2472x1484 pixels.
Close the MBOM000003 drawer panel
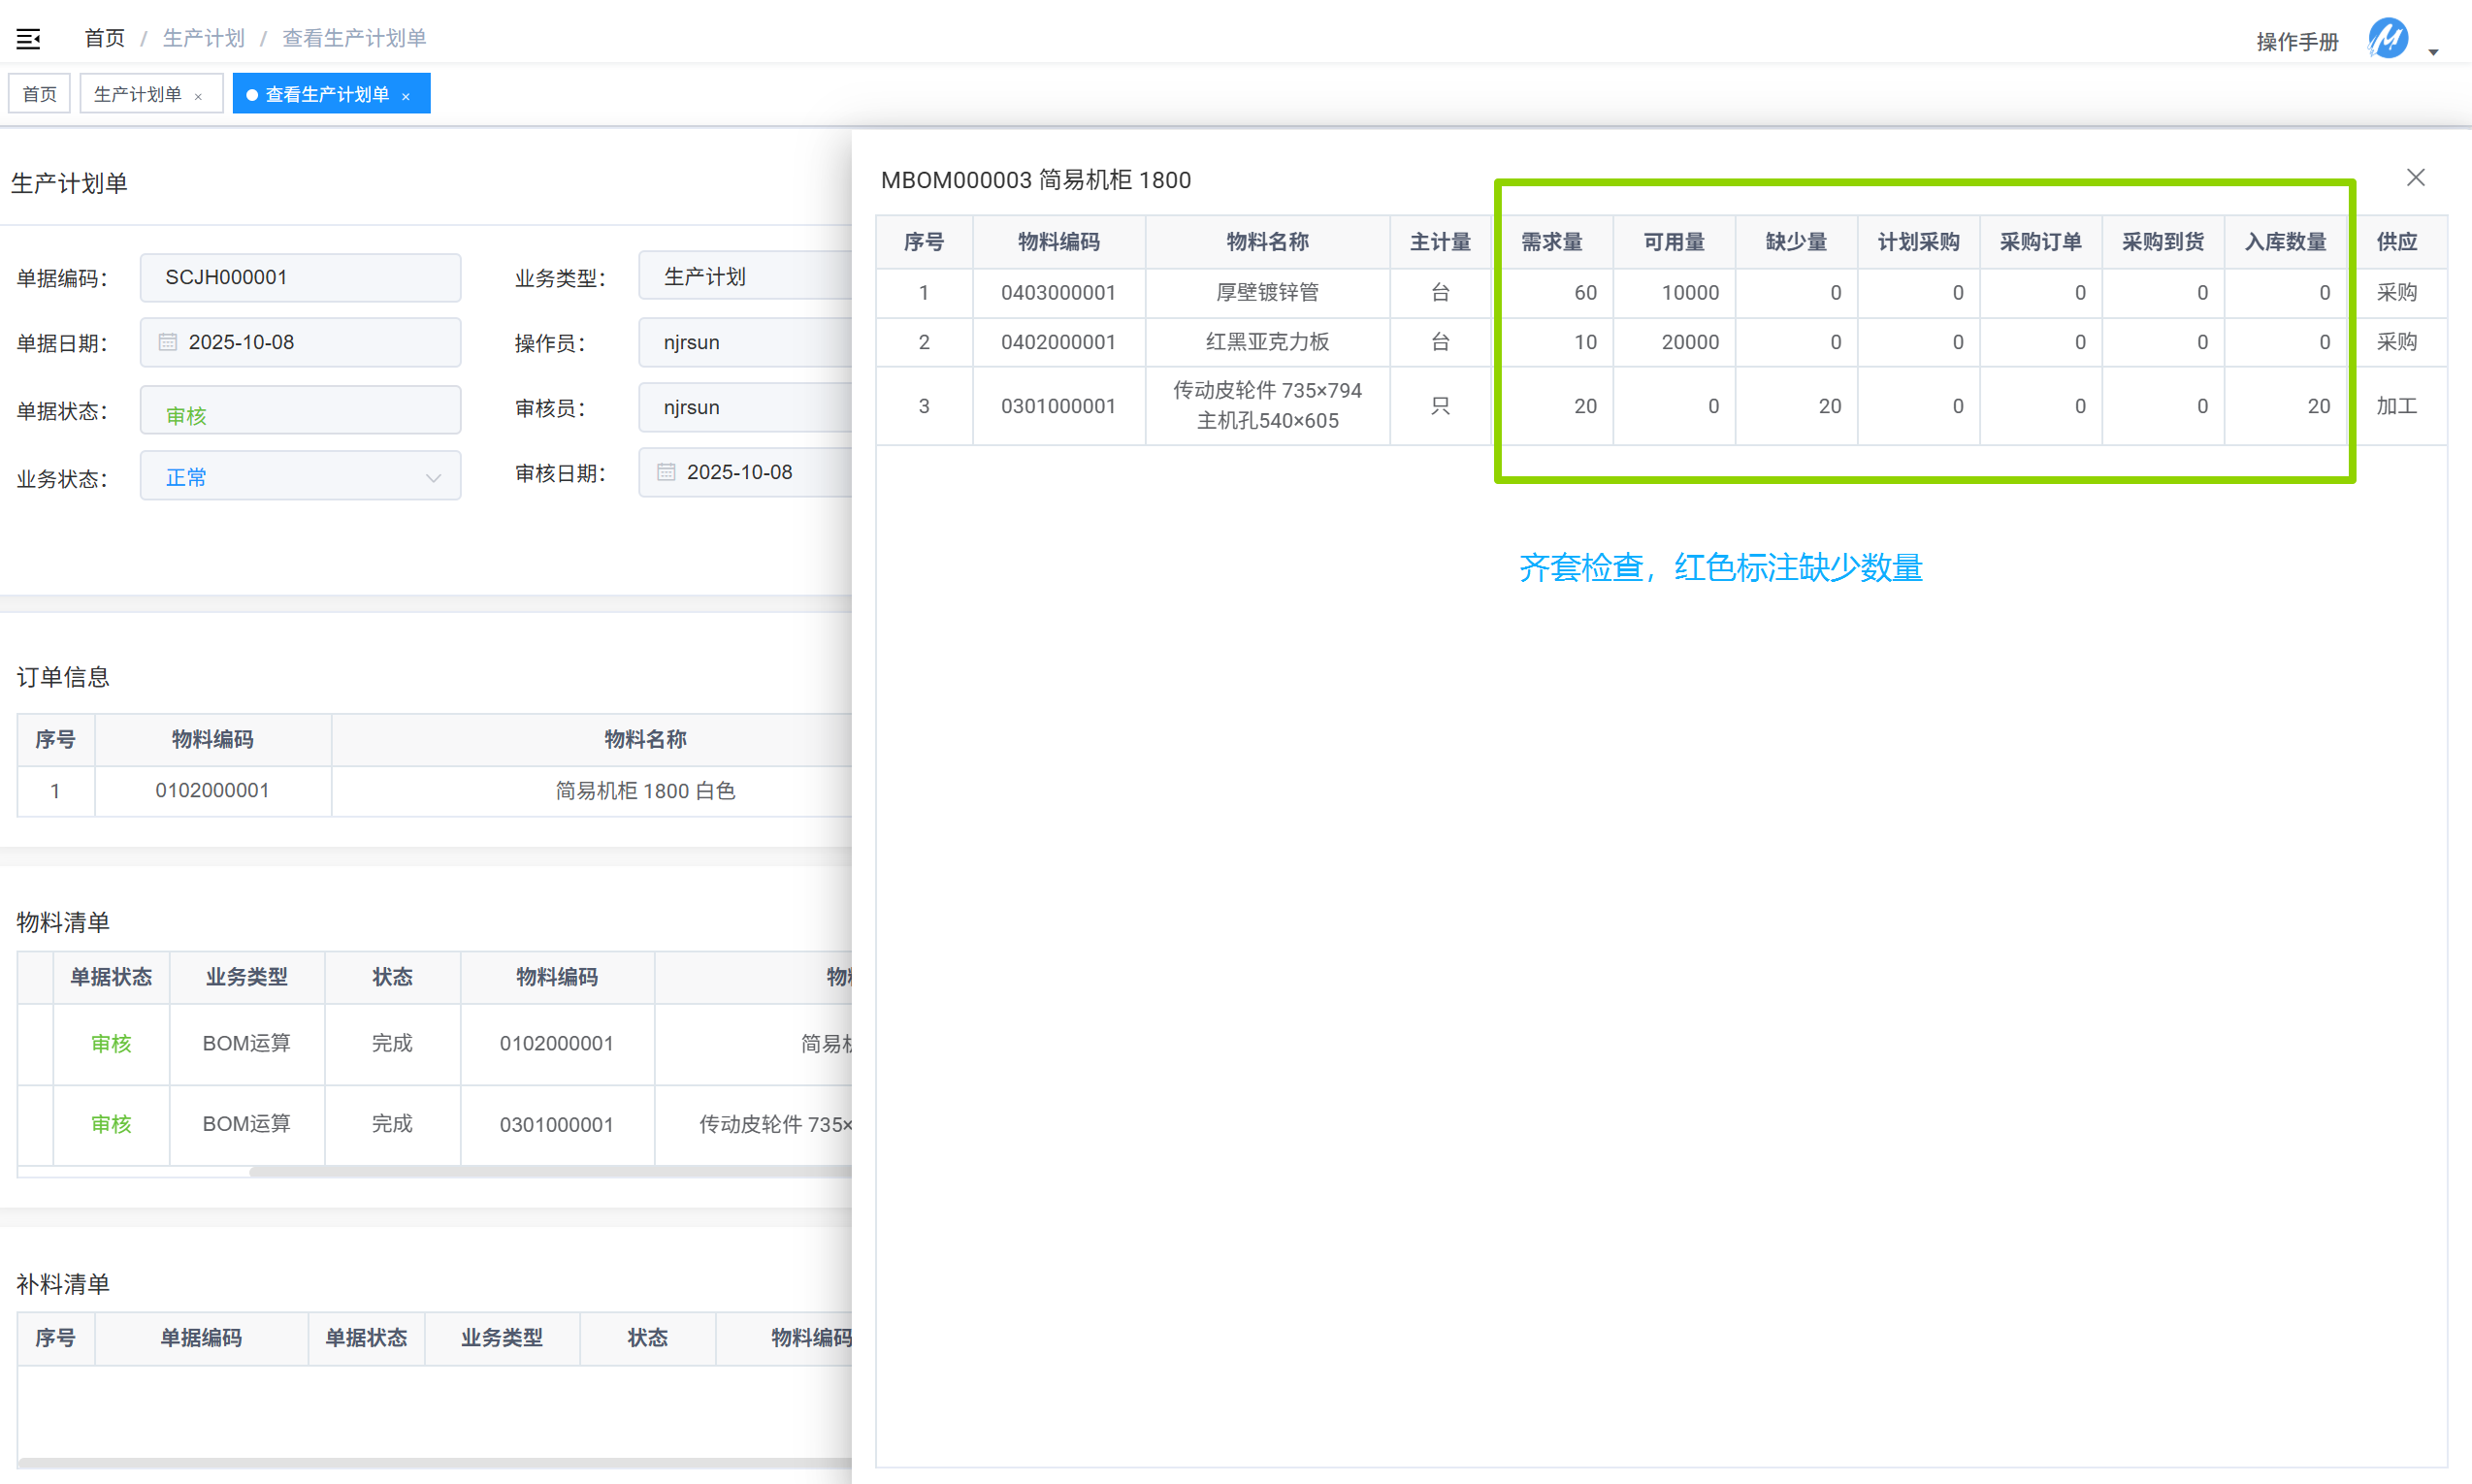(x=2415, y=178)
